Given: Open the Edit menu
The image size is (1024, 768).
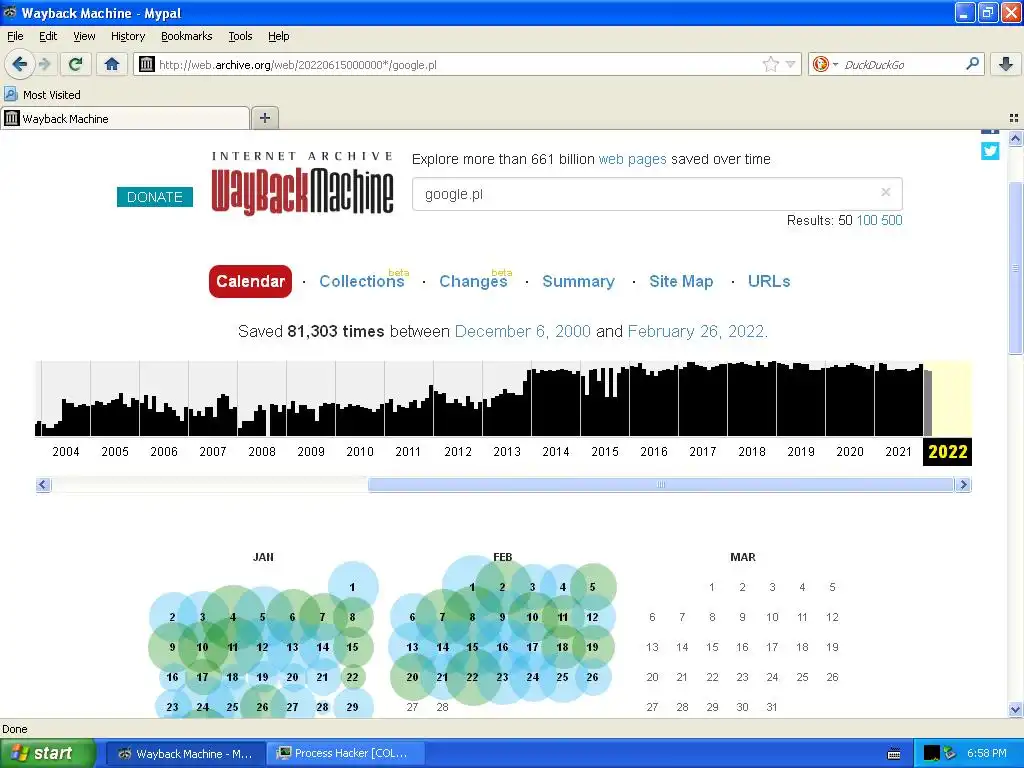Looking at the screenshot, I should pos(48,36).
